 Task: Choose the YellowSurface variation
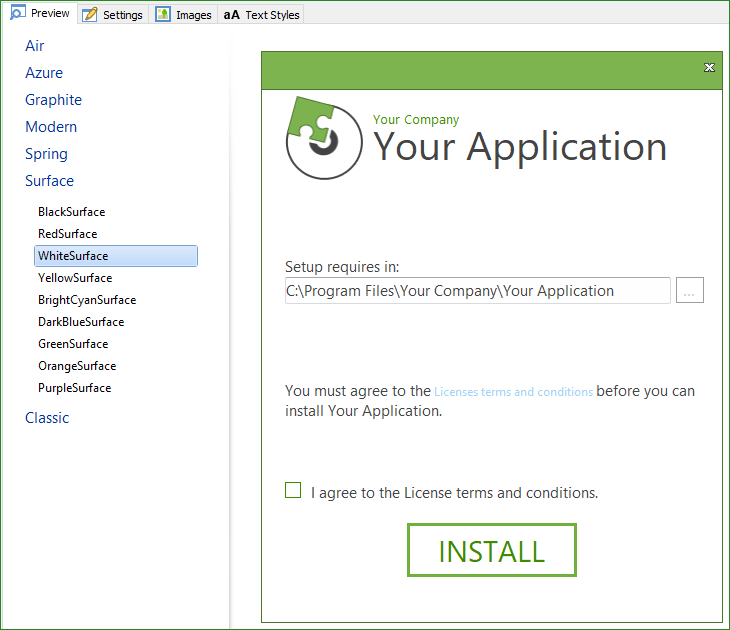(x=75, y=278)
